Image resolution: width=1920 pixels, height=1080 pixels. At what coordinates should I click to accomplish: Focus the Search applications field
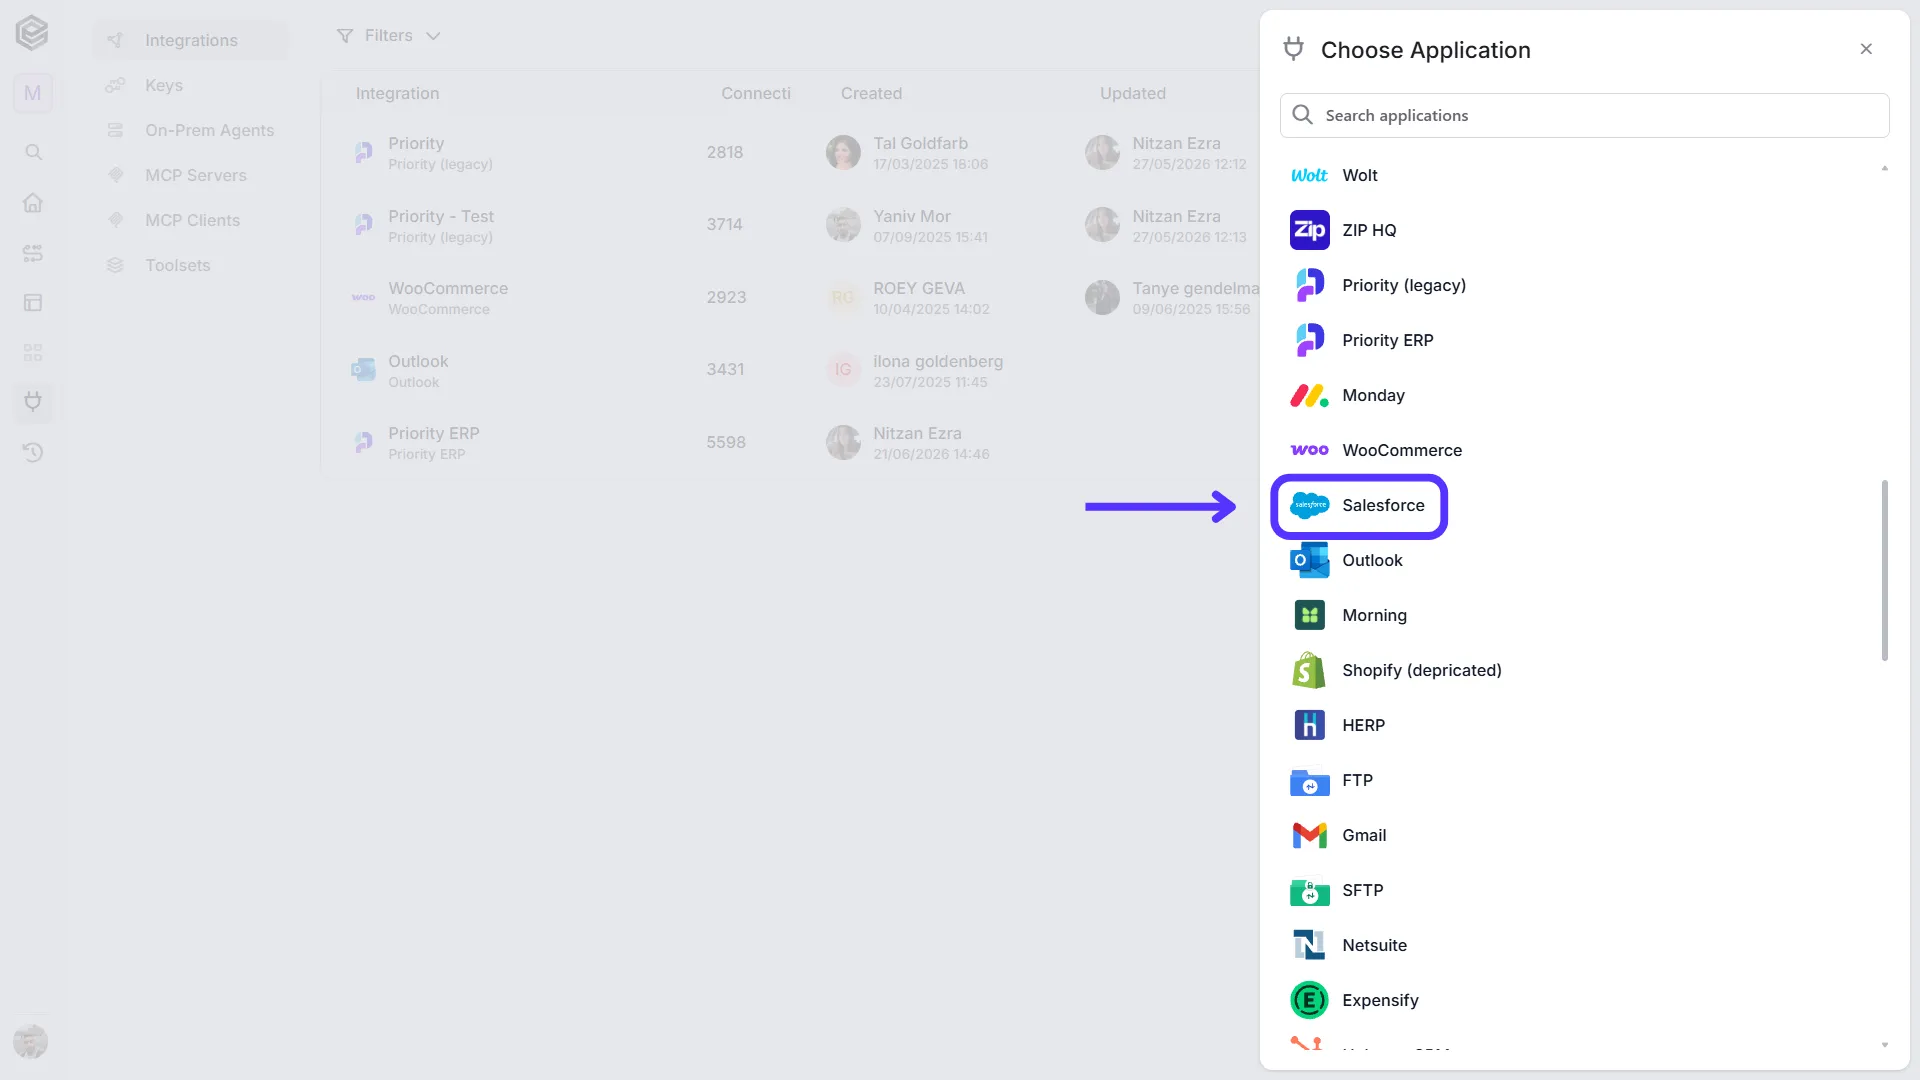[x=1584, y=115]
